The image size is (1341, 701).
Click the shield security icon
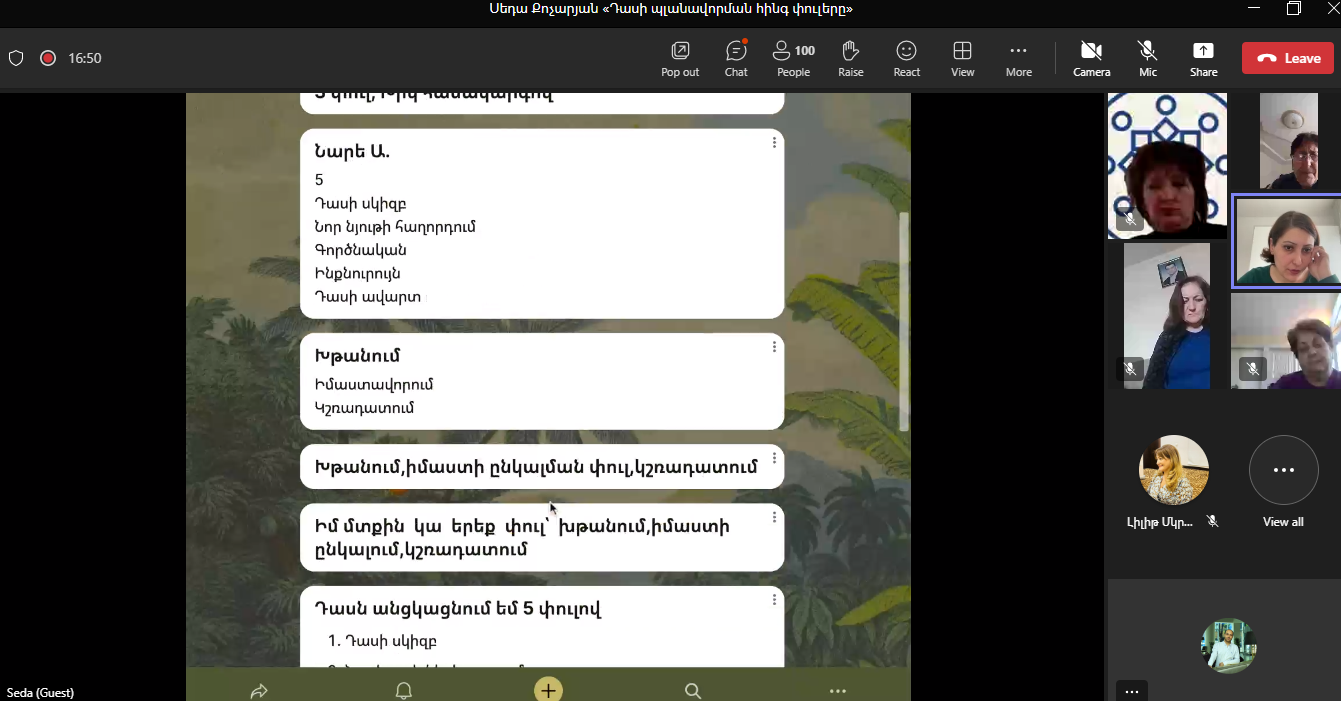(16, 58)
